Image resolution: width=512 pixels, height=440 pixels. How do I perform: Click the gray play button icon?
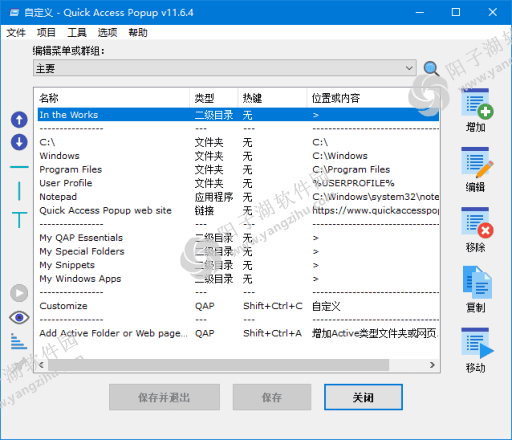[19, 293]
